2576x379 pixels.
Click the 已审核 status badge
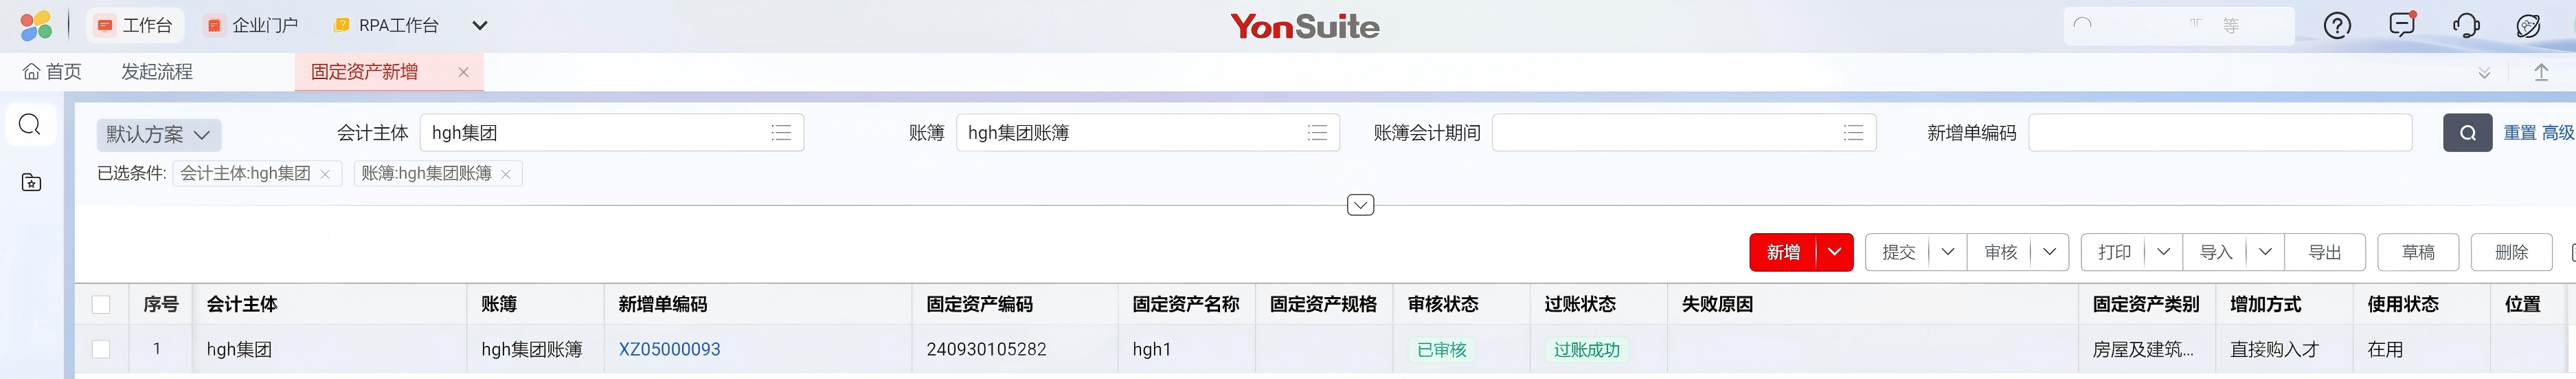pos(1441,350)
